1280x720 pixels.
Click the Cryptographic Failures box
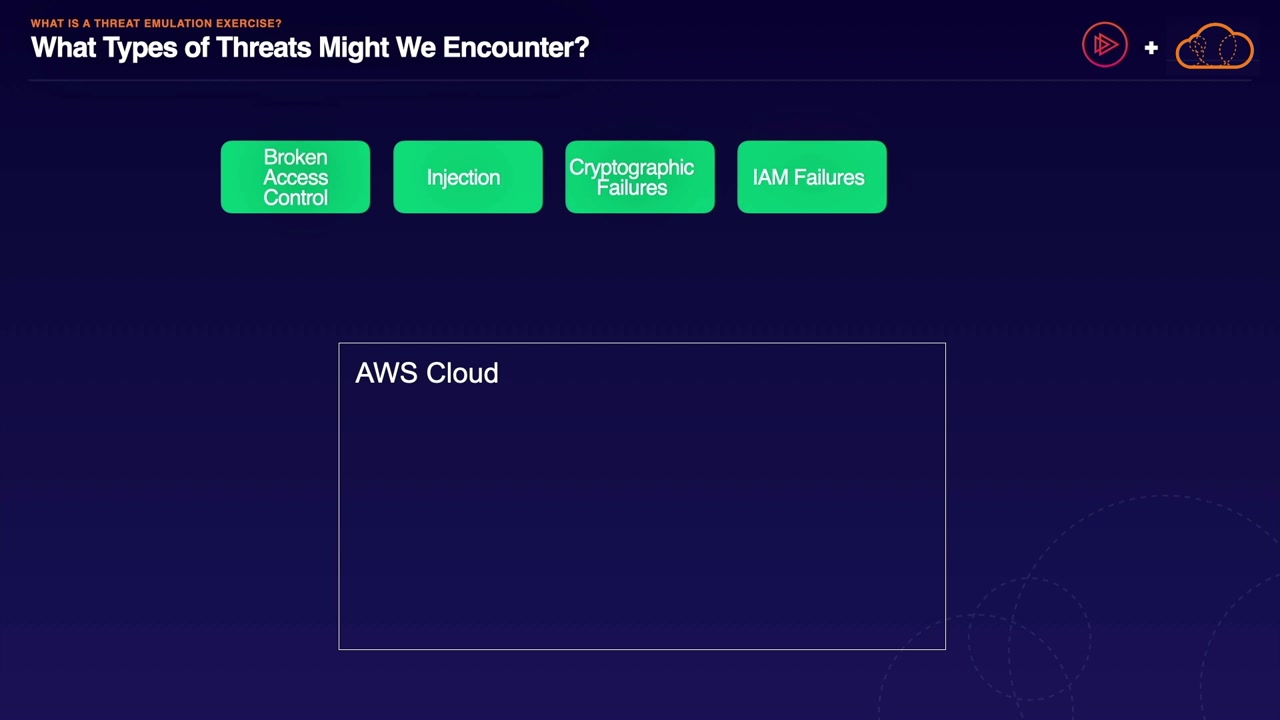tap(640, 177)
